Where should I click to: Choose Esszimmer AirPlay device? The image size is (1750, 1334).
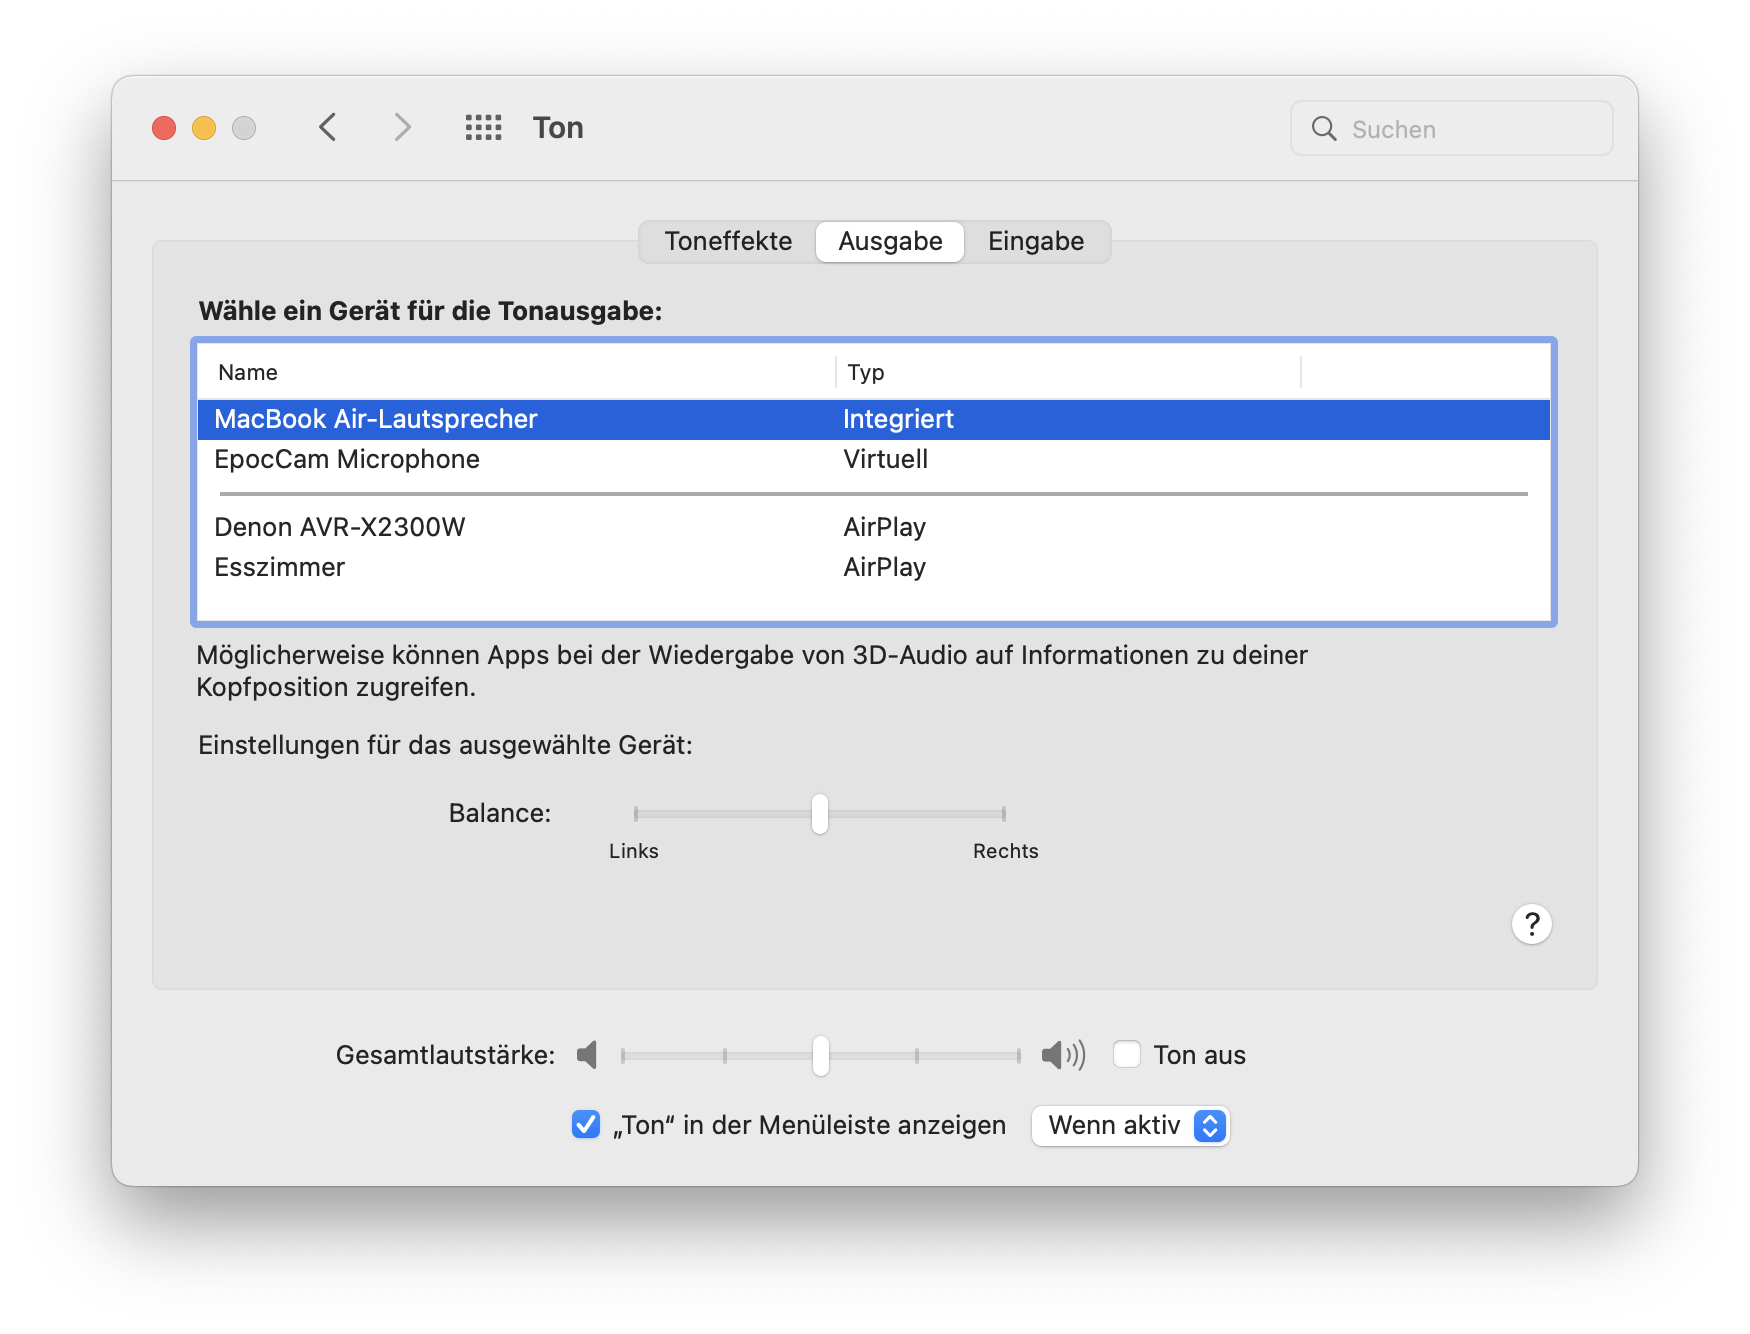point(873,567)
